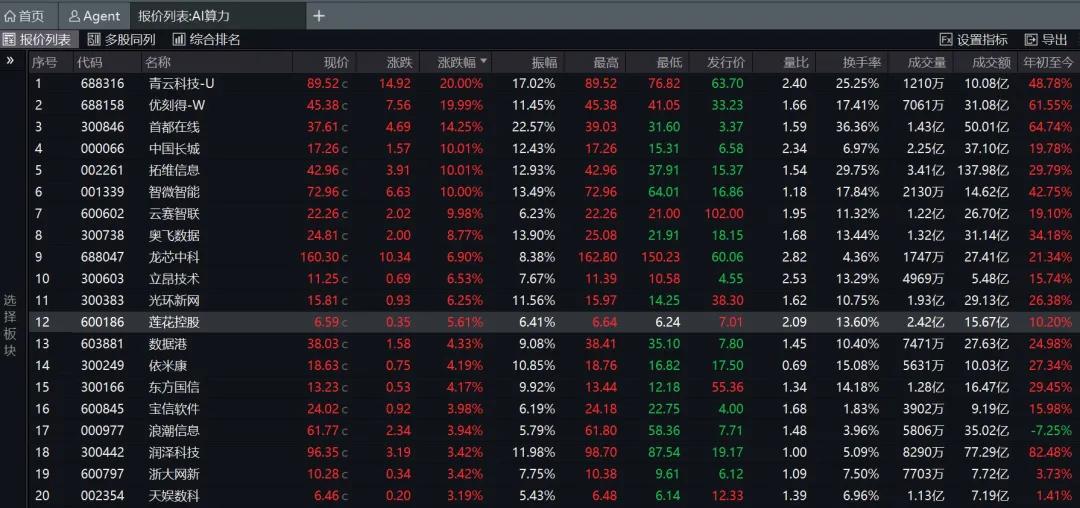Screen dimensions: 1080x508
Task: Click the 导出 export button
Action: (x=1046, y=39)
